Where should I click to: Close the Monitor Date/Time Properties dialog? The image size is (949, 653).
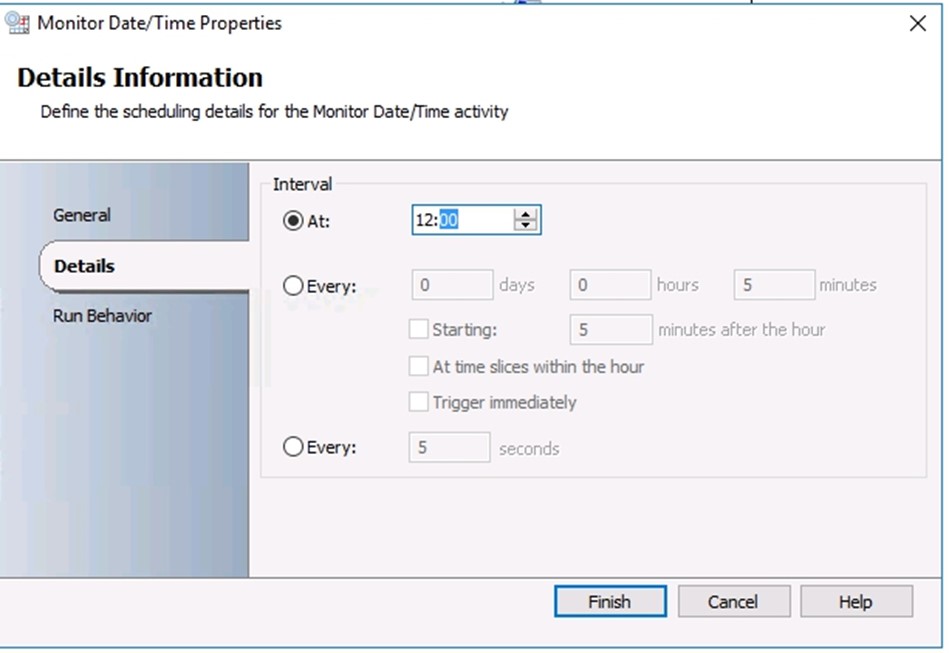(918, 24)
